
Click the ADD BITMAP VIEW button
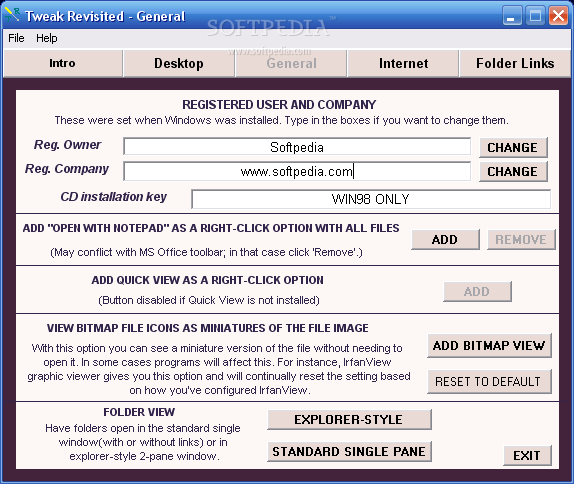tap(489, 346)
